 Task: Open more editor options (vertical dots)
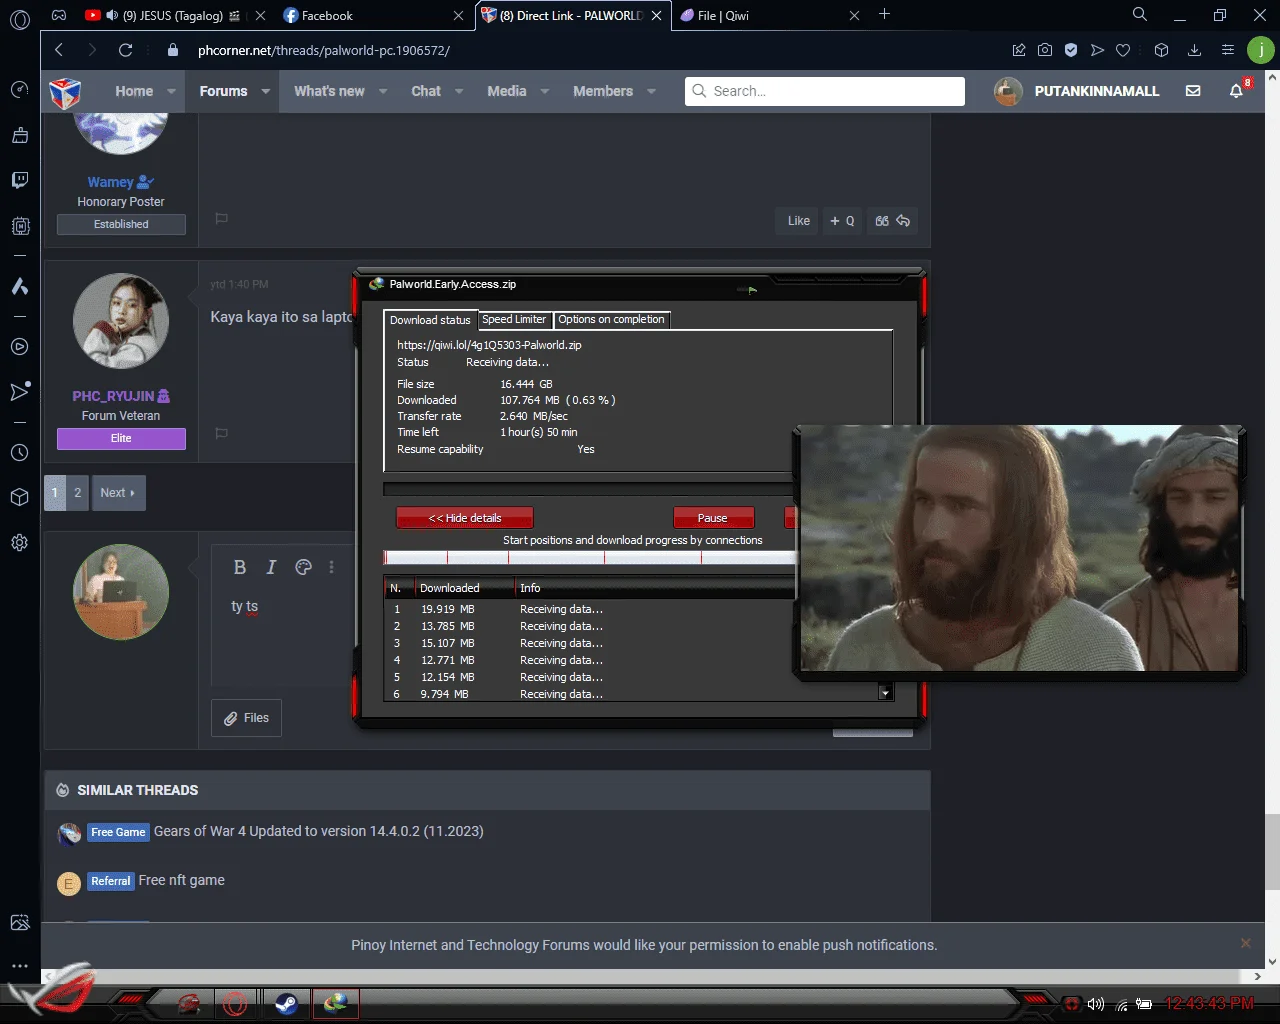331,567
